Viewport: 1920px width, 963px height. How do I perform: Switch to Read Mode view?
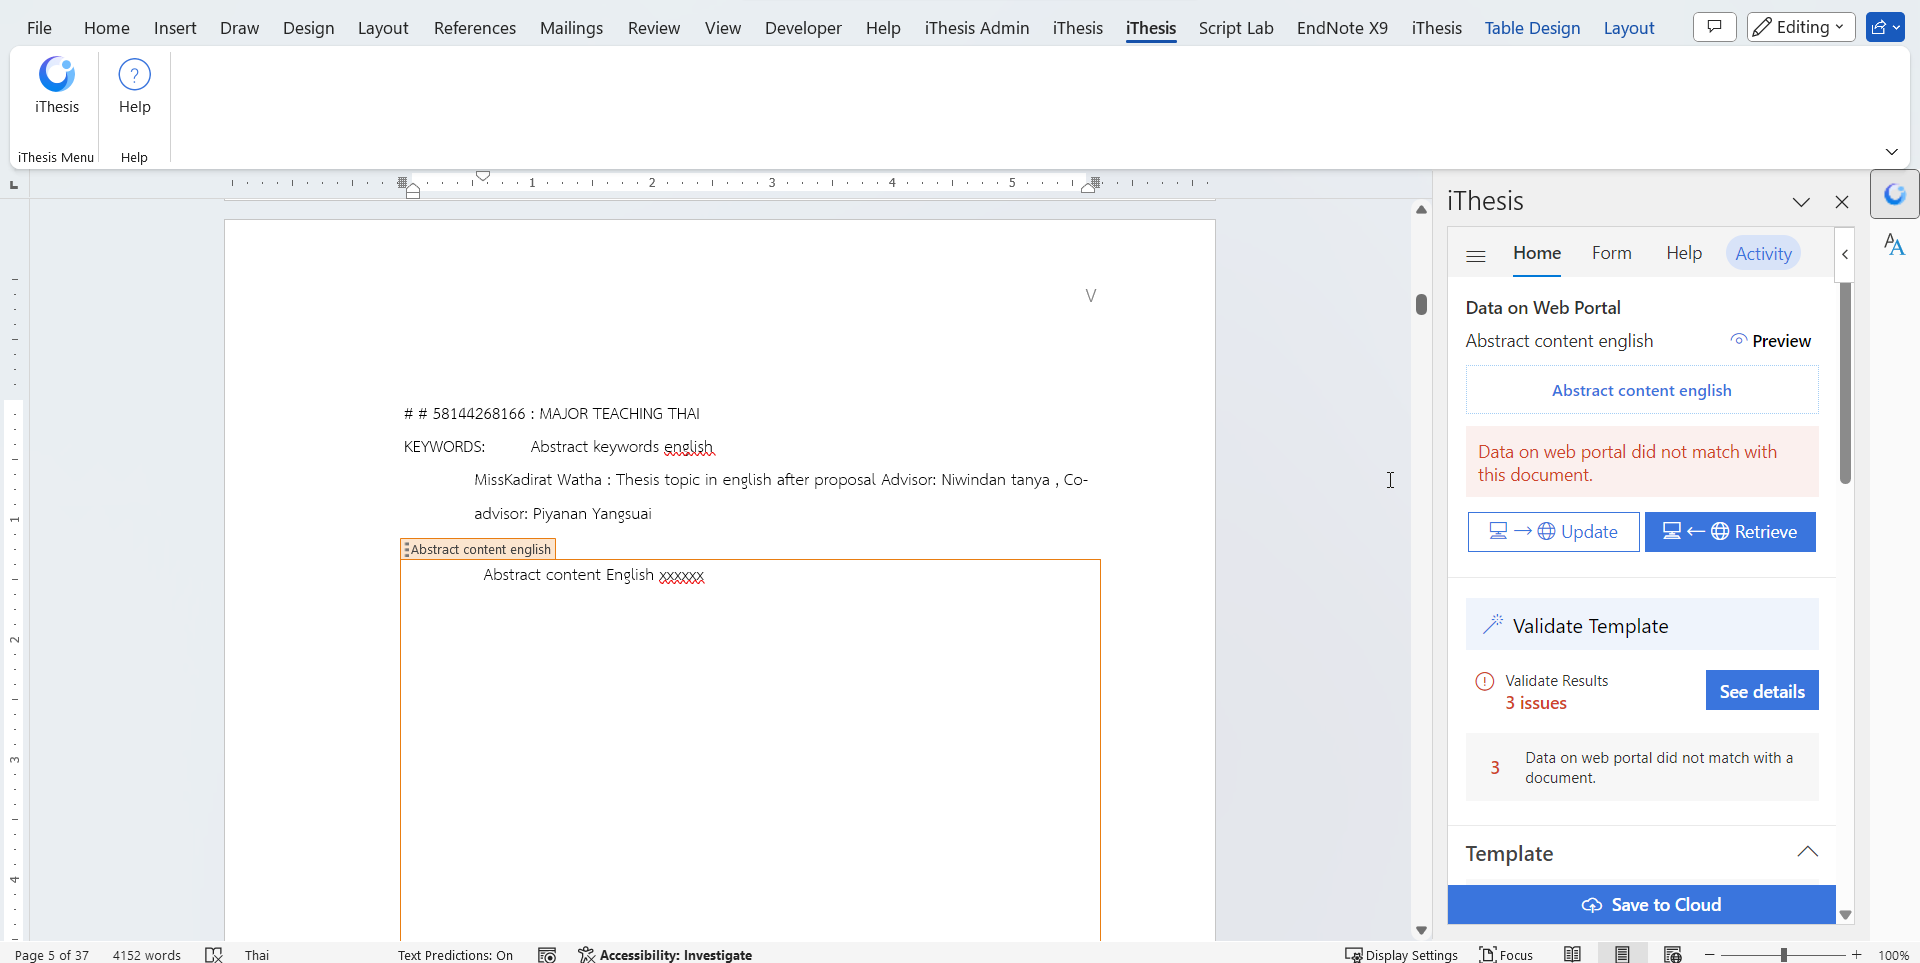click(x=1572, y=955)
